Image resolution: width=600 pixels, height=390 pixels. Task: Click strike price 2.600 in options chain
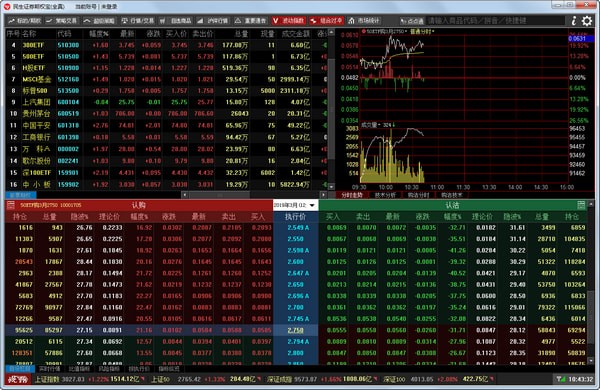295,262
